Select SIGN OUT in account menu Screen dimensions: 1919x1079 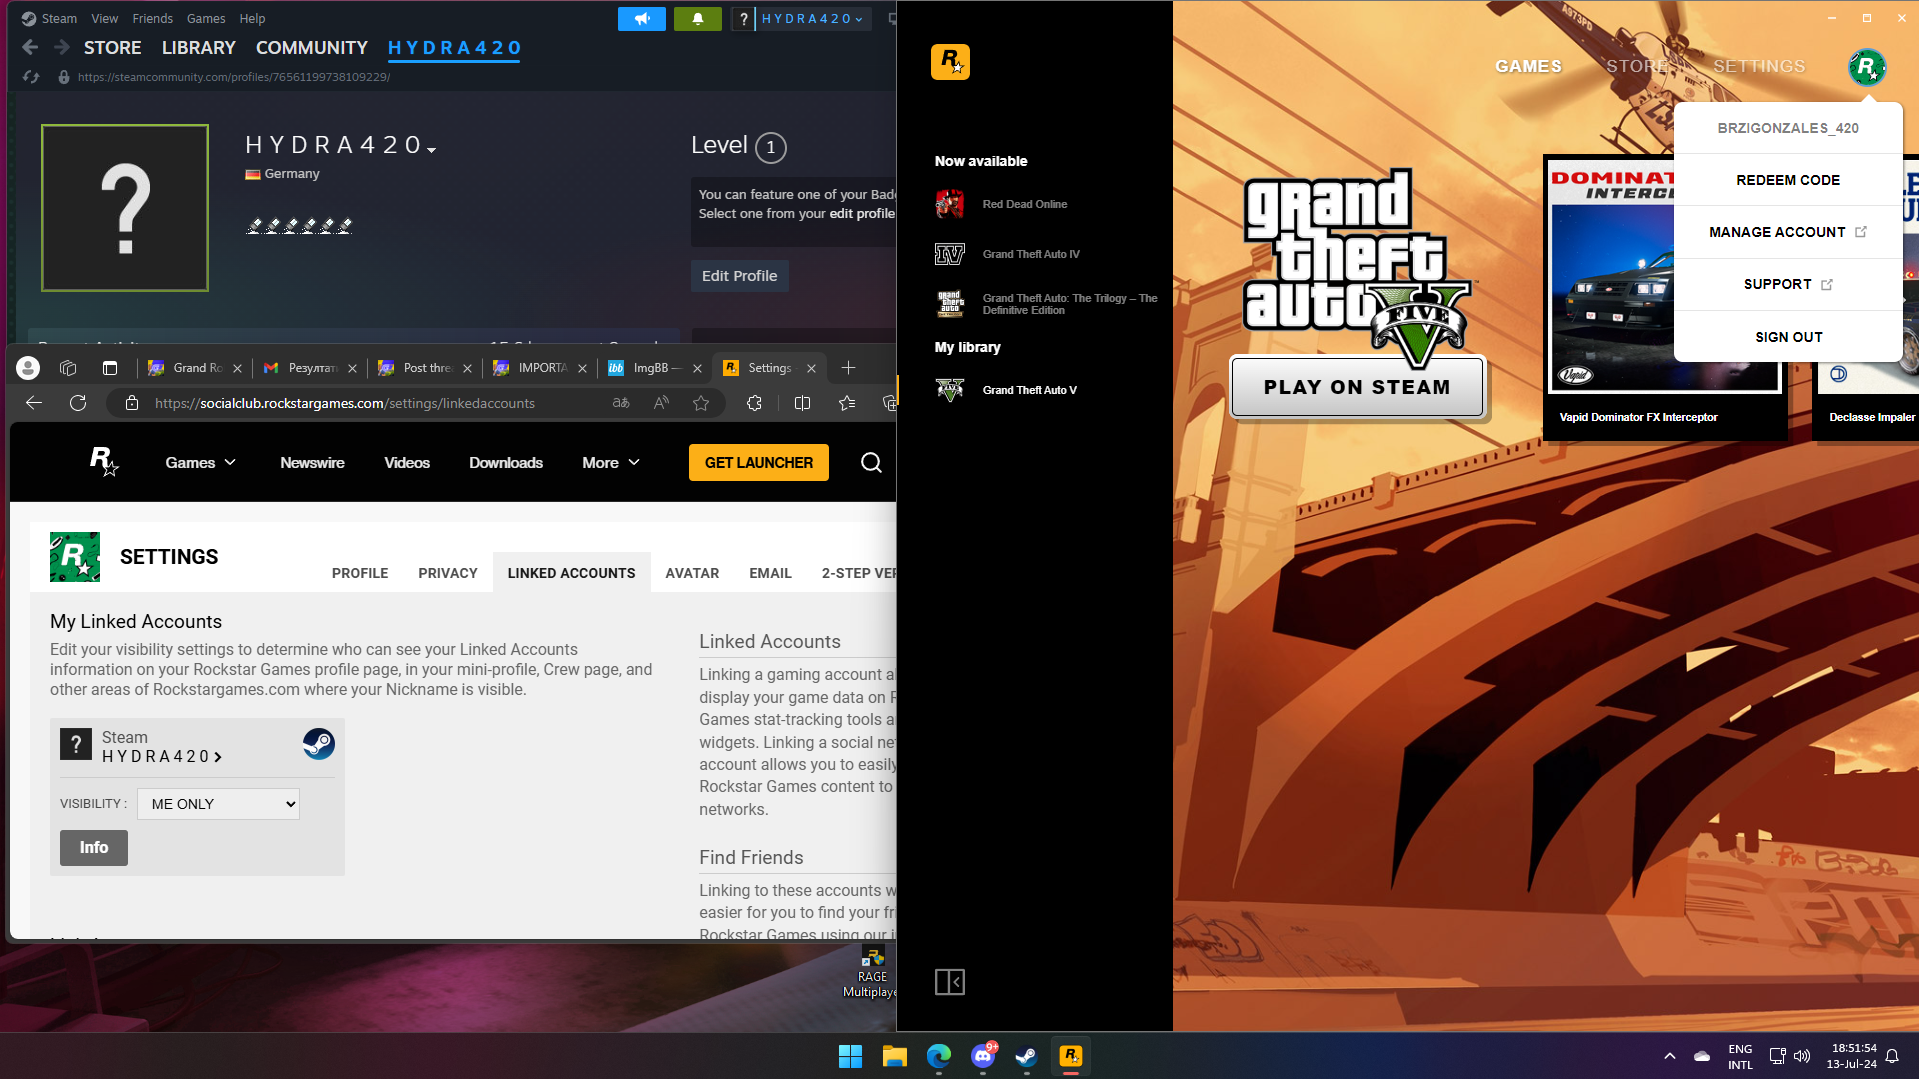1788,337
